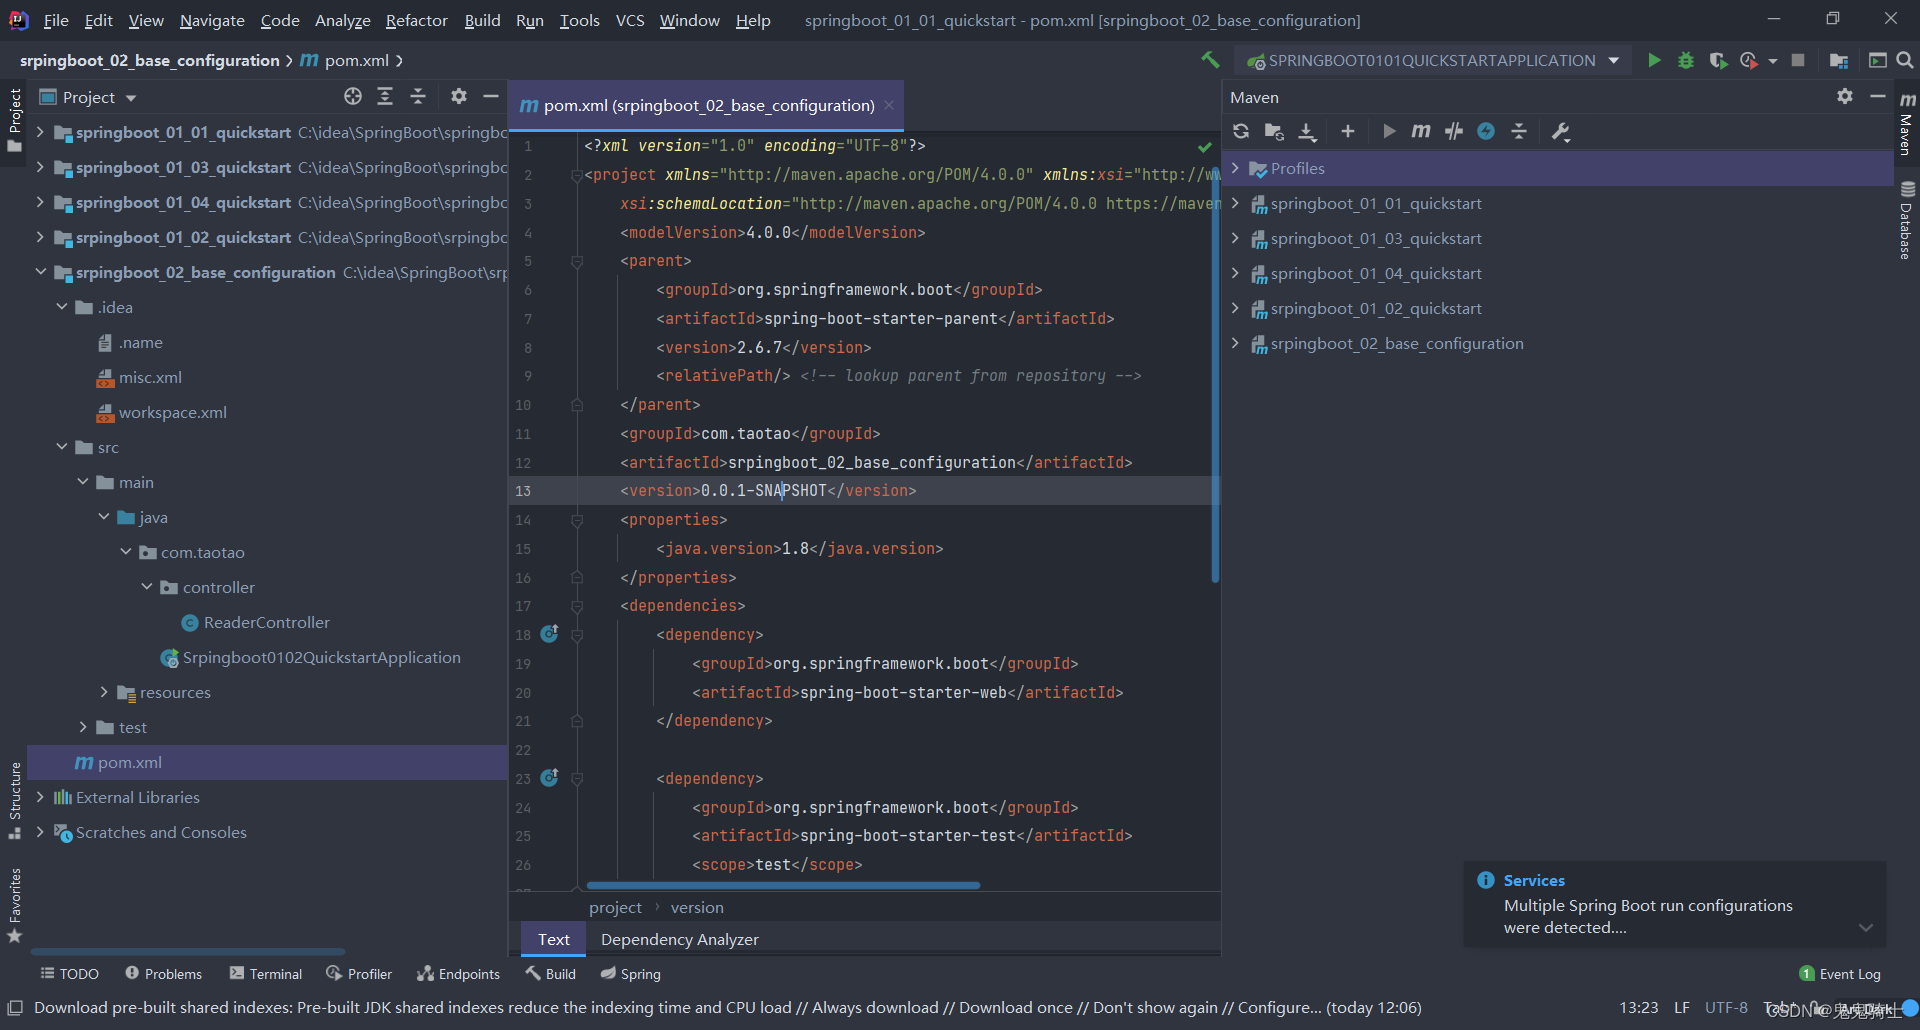Open the VCS menu
The width and height of the screenshot is (1920, 1030).
(x=630, y=20)
